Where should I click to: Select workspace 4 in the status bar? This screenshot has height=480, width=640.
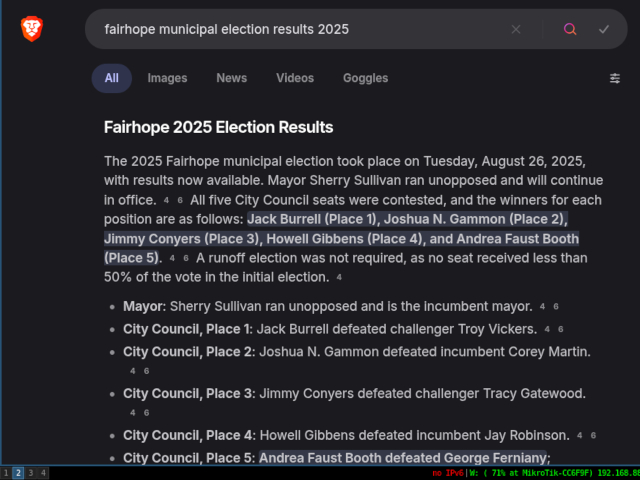pos(43,473)
